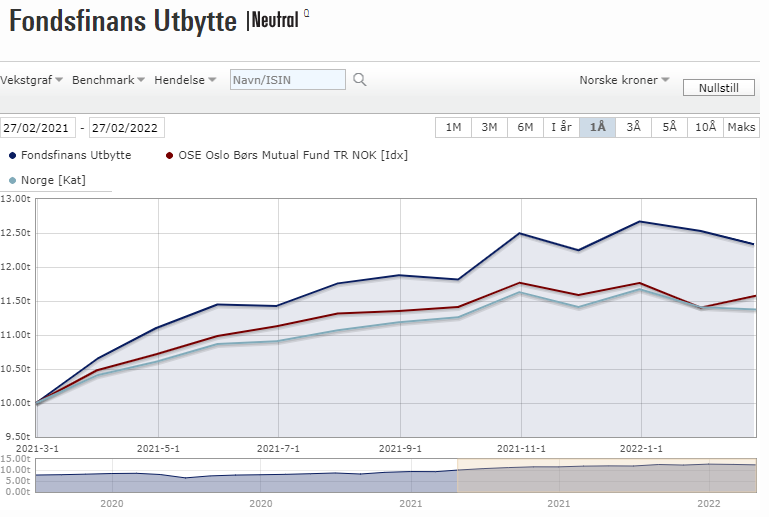
Task: Click the dark blue Fondsfinans Utbytte legend dot
Action: click(13, 155)
